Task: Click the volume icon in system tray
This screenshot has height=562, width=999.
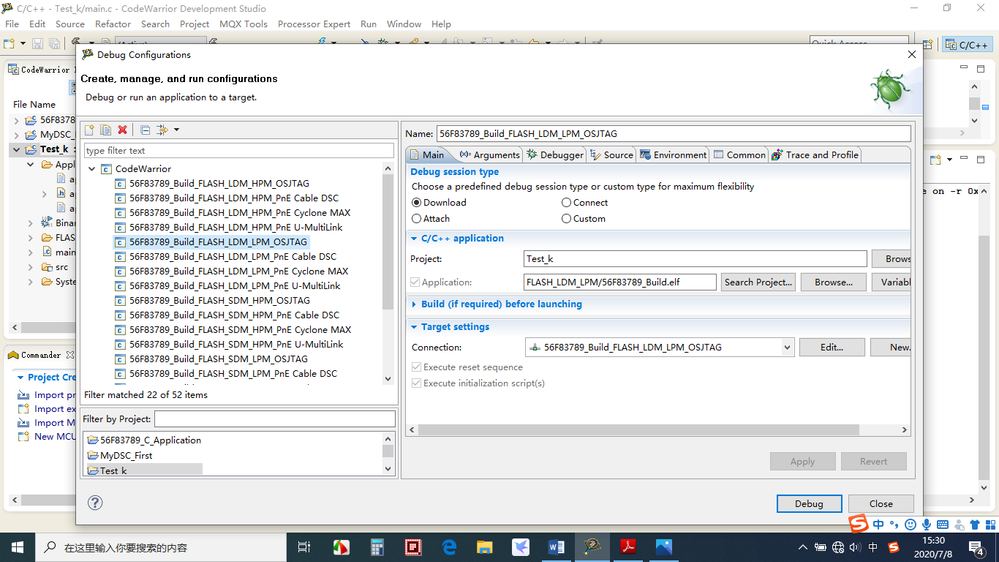Action: [855, 547]
